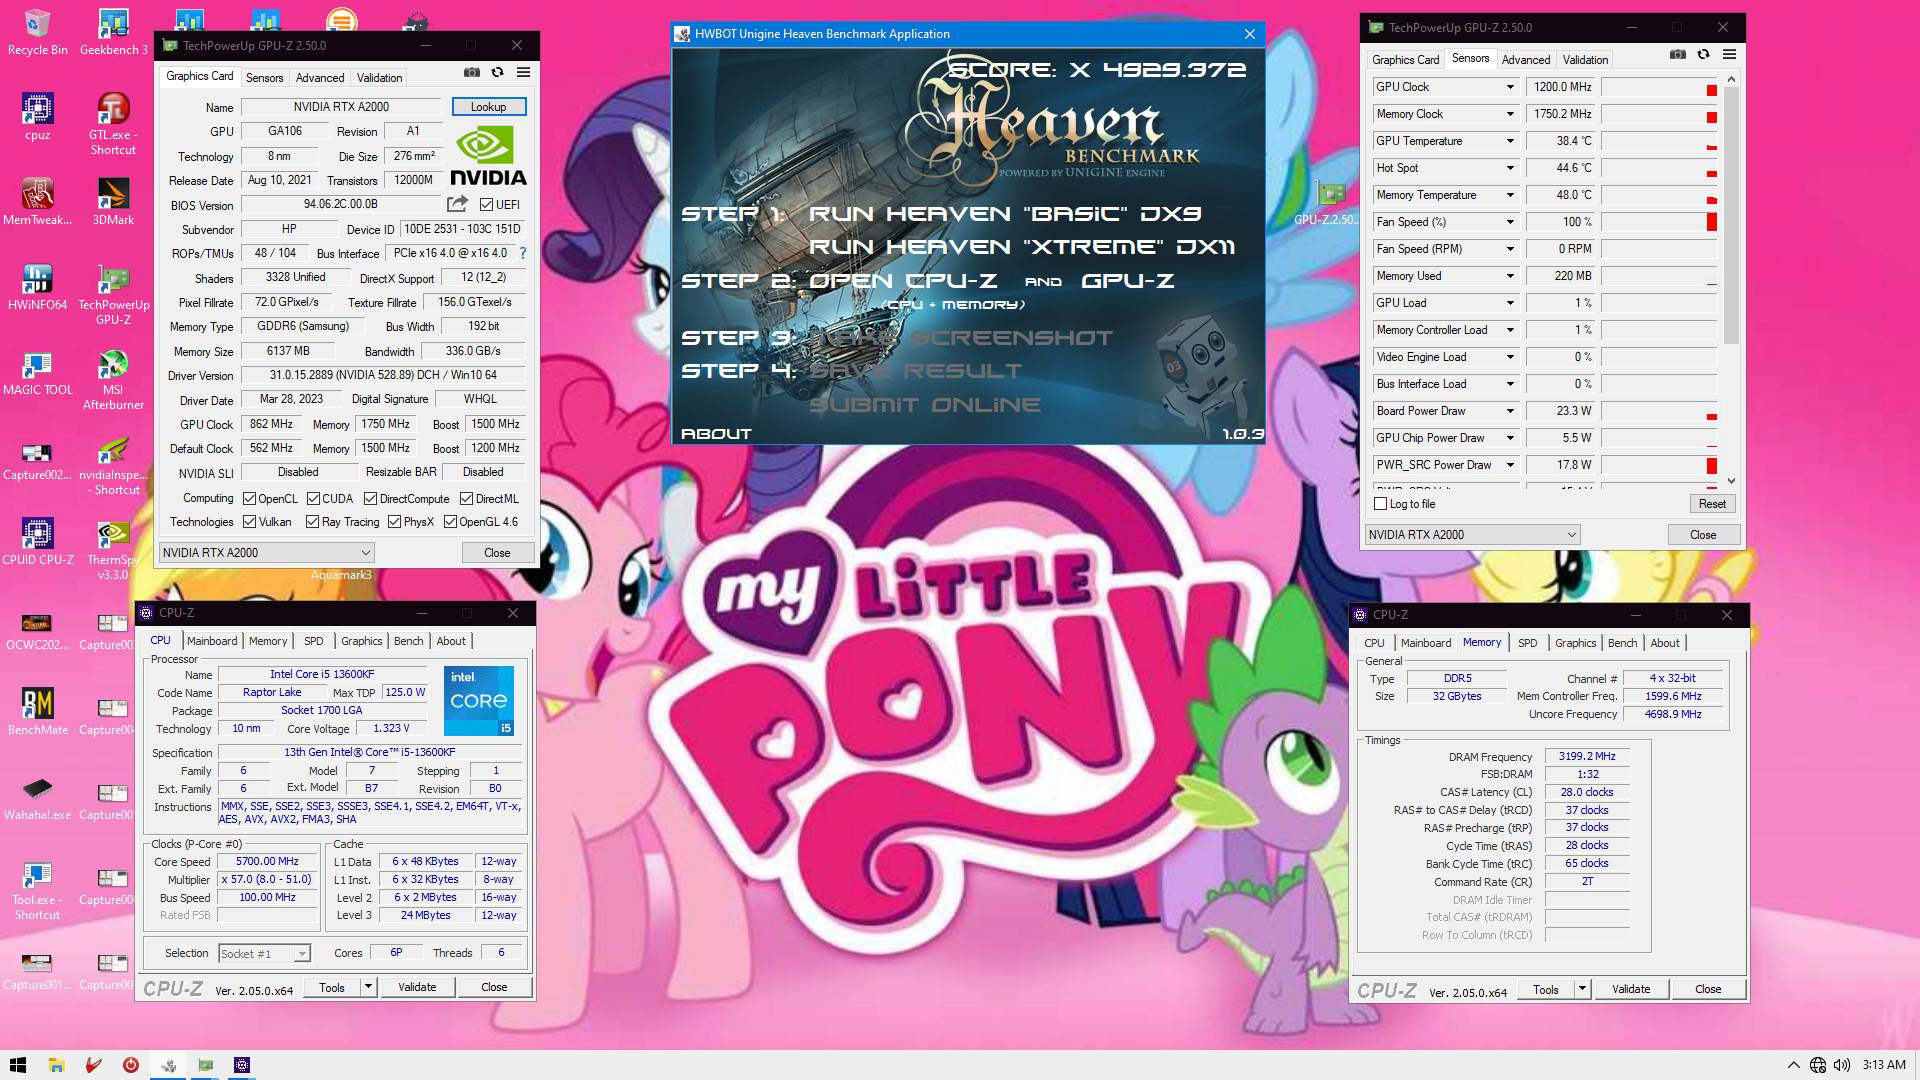Open File Explorer from the taskbar
The width and height of the screenshot is (1920, 1080).
click(x=56, y=1065)
